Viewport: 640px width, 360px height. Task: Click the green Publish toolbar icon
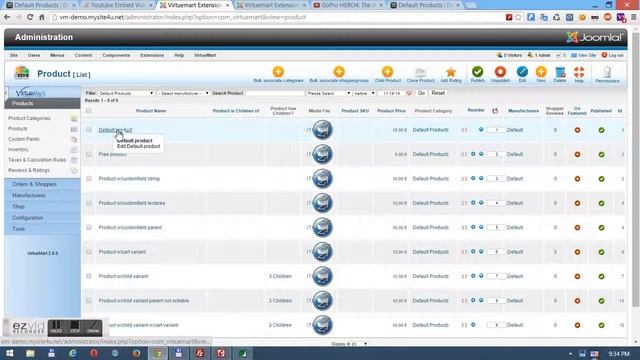[477, 72]
